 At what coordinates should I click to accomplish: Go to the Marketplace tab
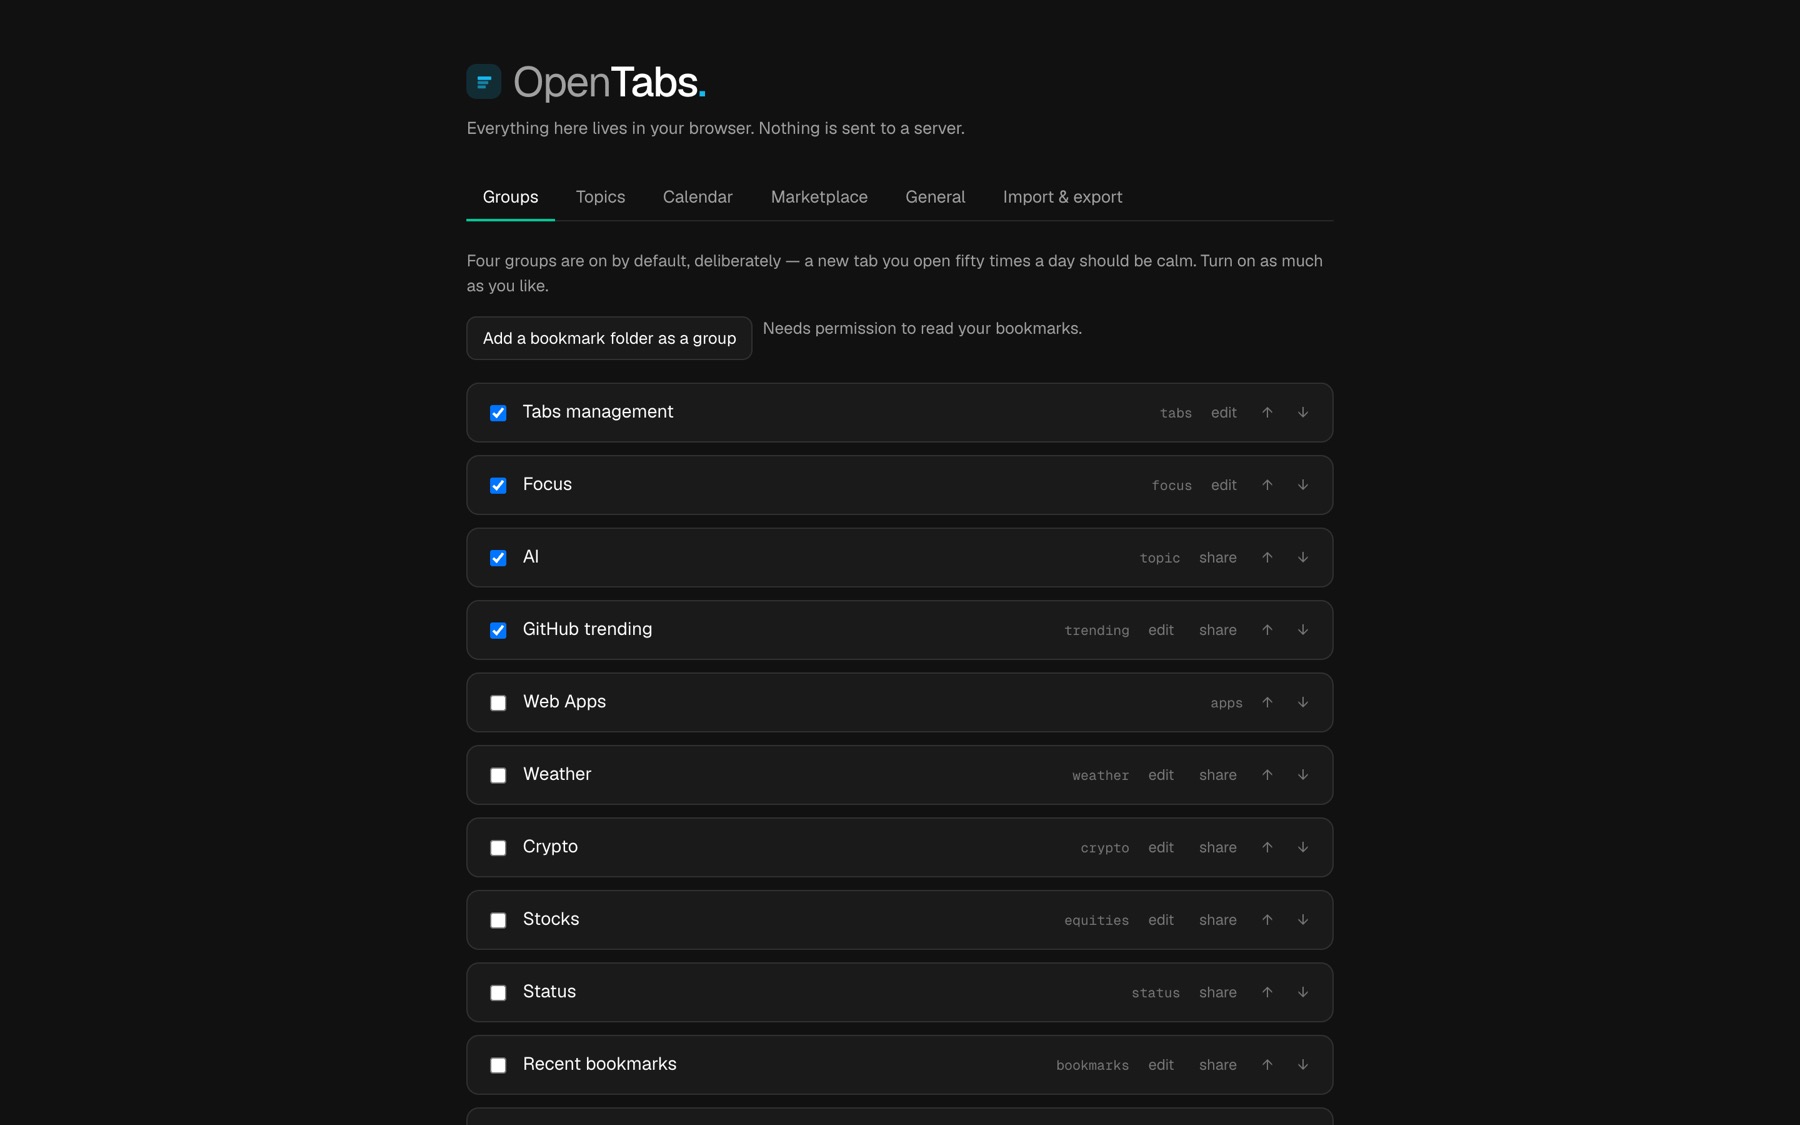tap(819, 197)
